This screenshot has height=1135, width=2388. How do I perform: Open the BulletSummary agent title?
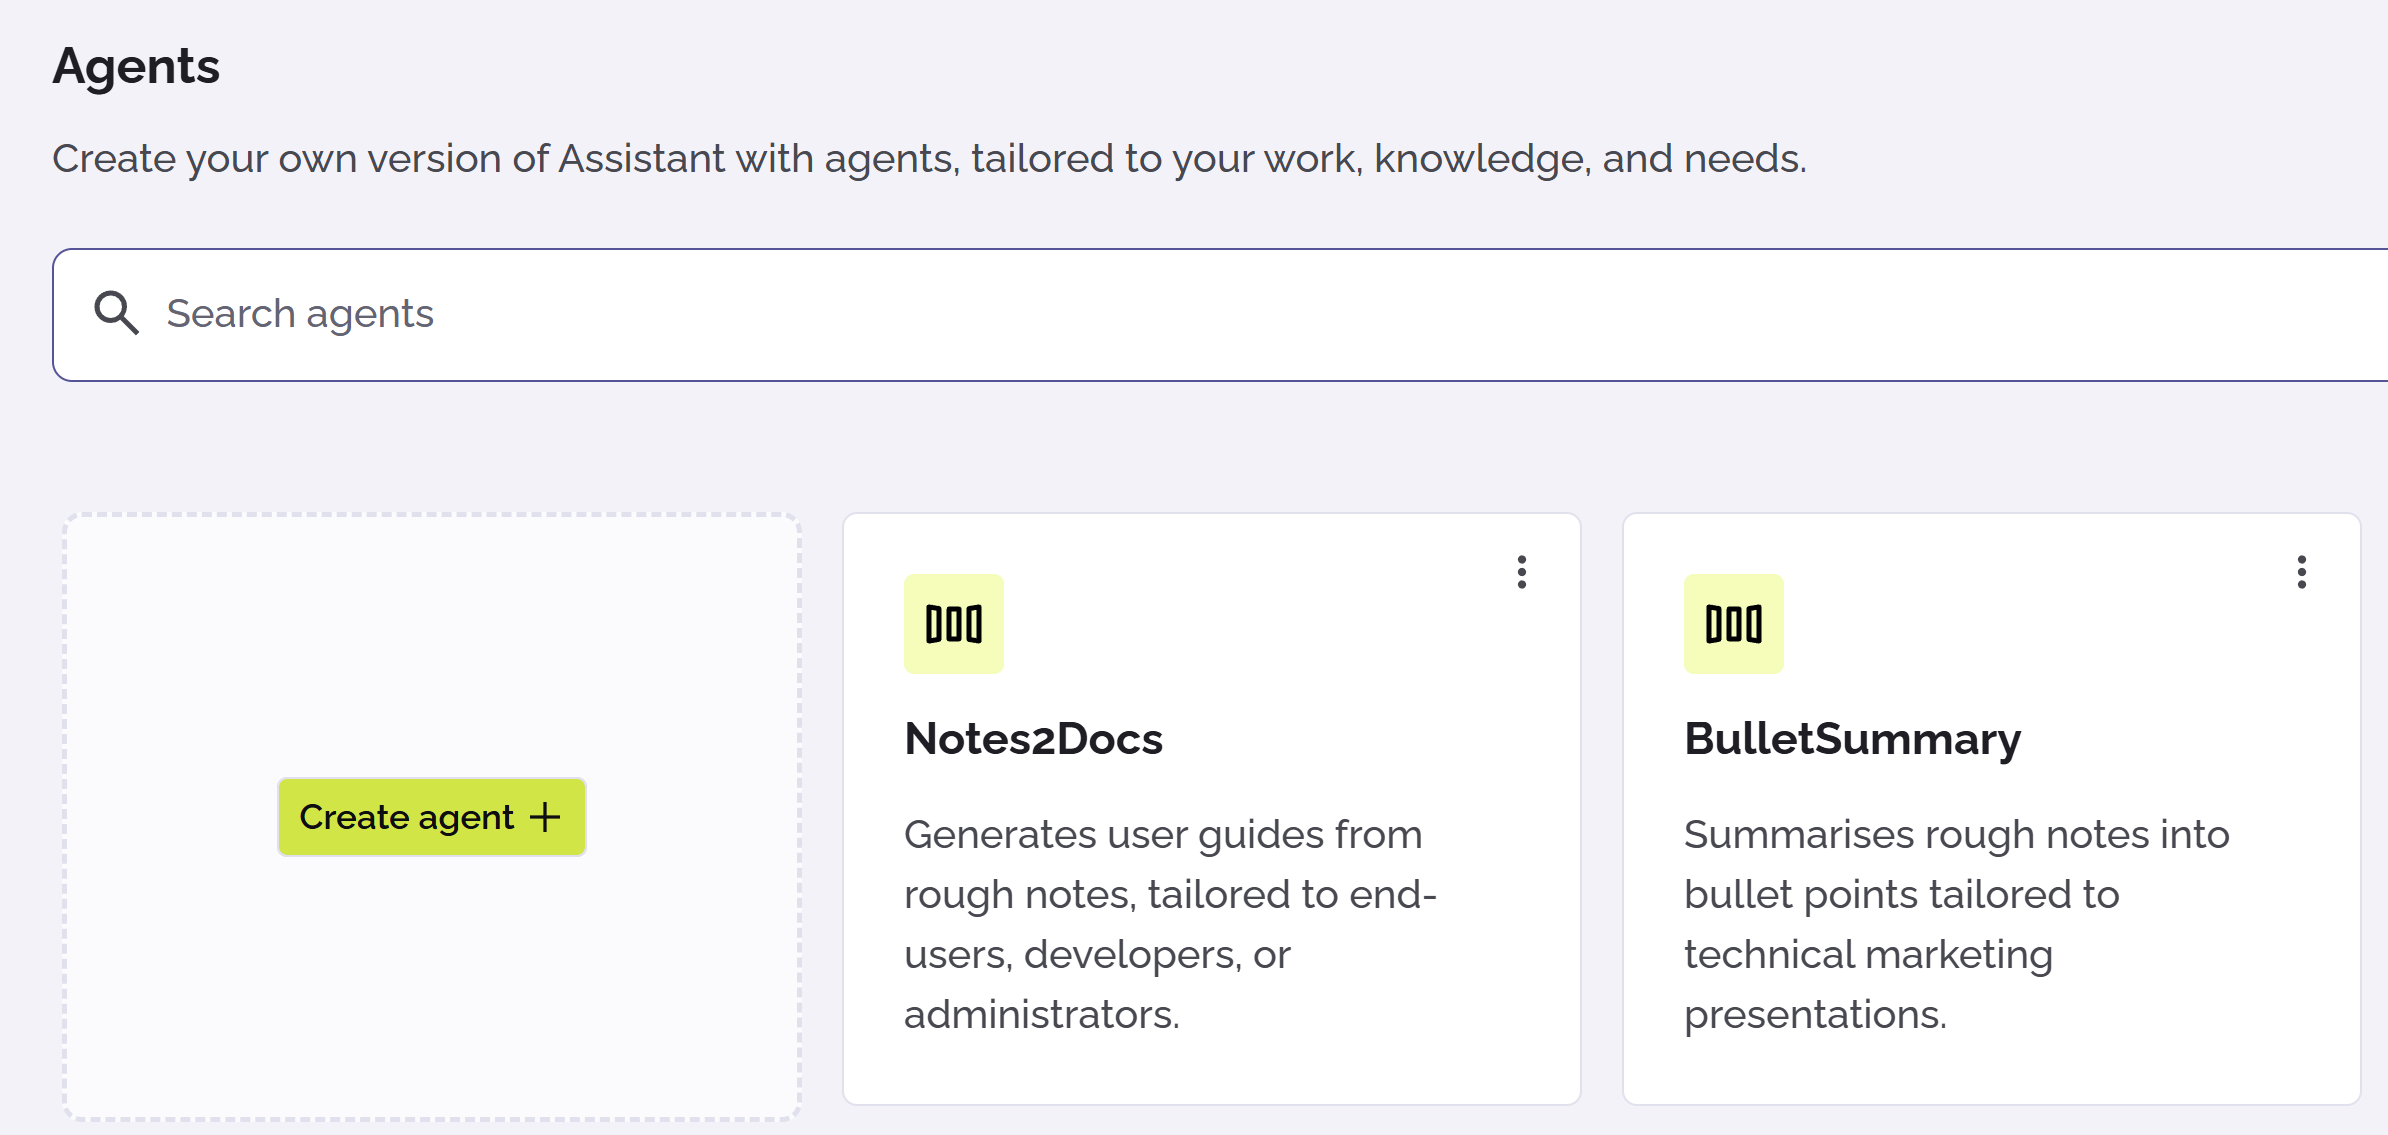(1852, 739)
